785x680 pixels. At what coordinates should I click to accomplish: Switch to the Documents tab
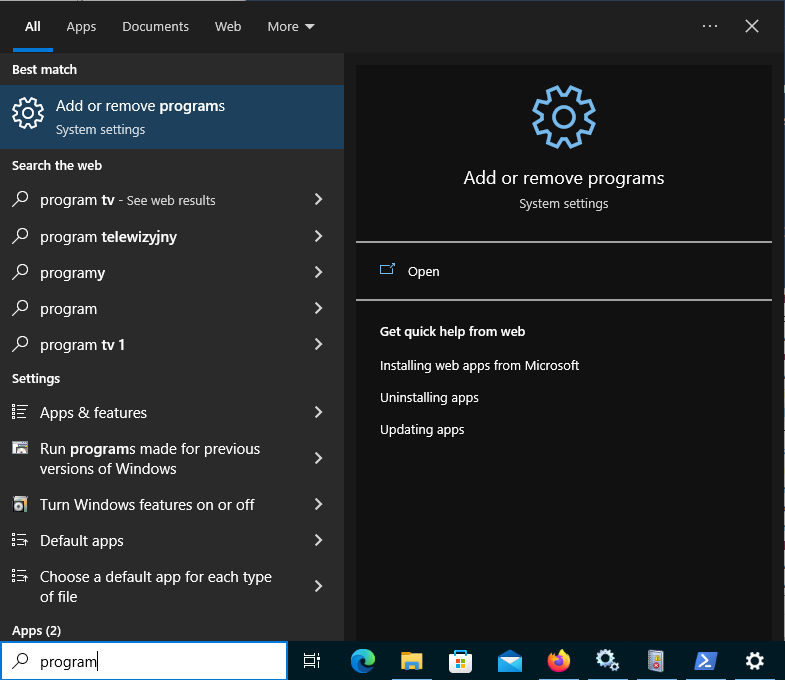[155, 27]
